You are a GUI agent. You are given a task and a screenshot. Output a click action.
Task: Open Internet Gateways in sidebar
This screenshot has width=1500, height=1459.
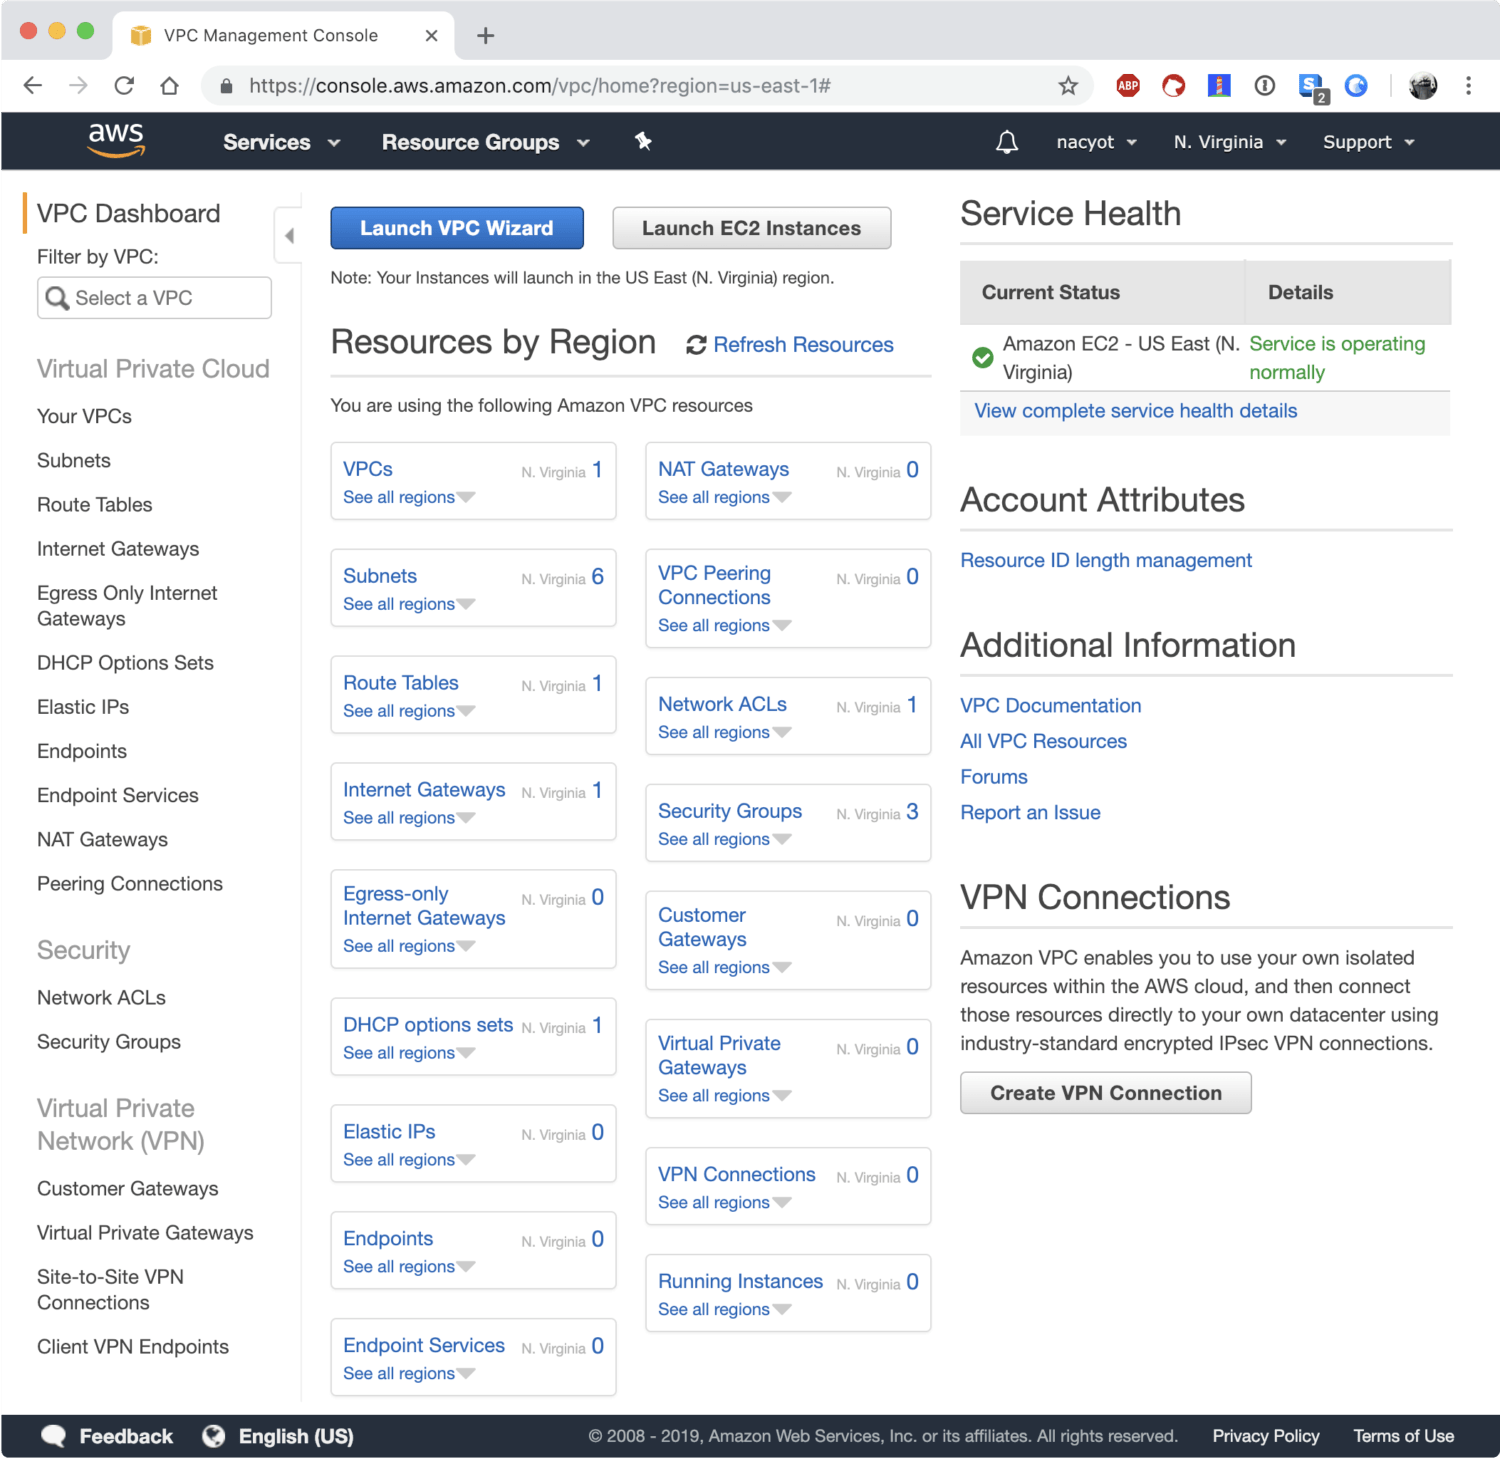pos(118,548)
